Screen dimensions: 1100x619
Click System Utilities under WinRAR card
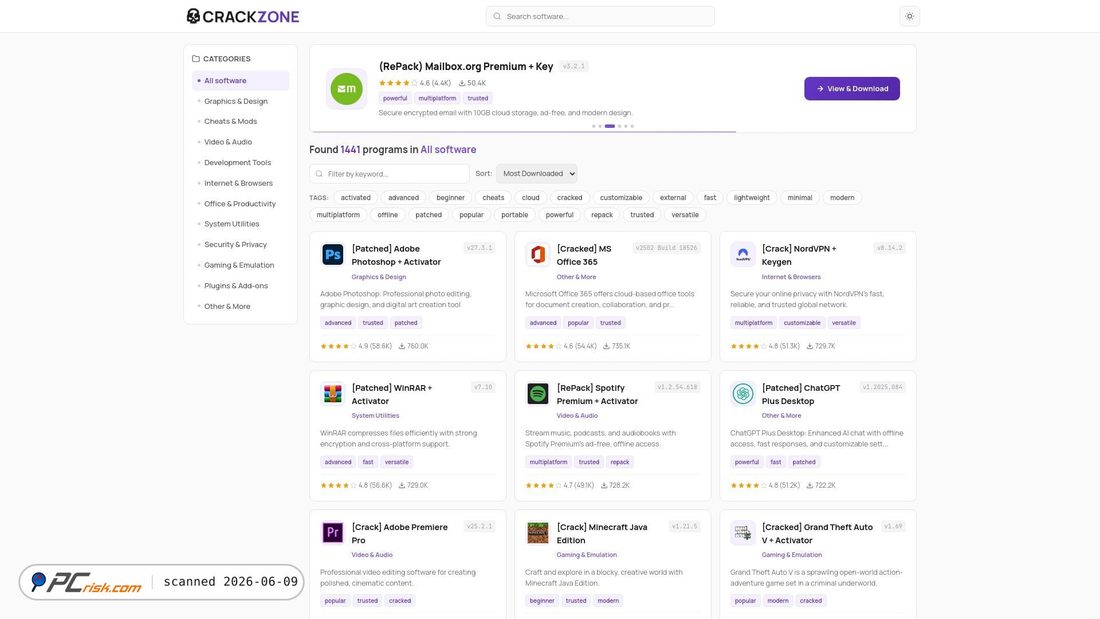point(375,416)
